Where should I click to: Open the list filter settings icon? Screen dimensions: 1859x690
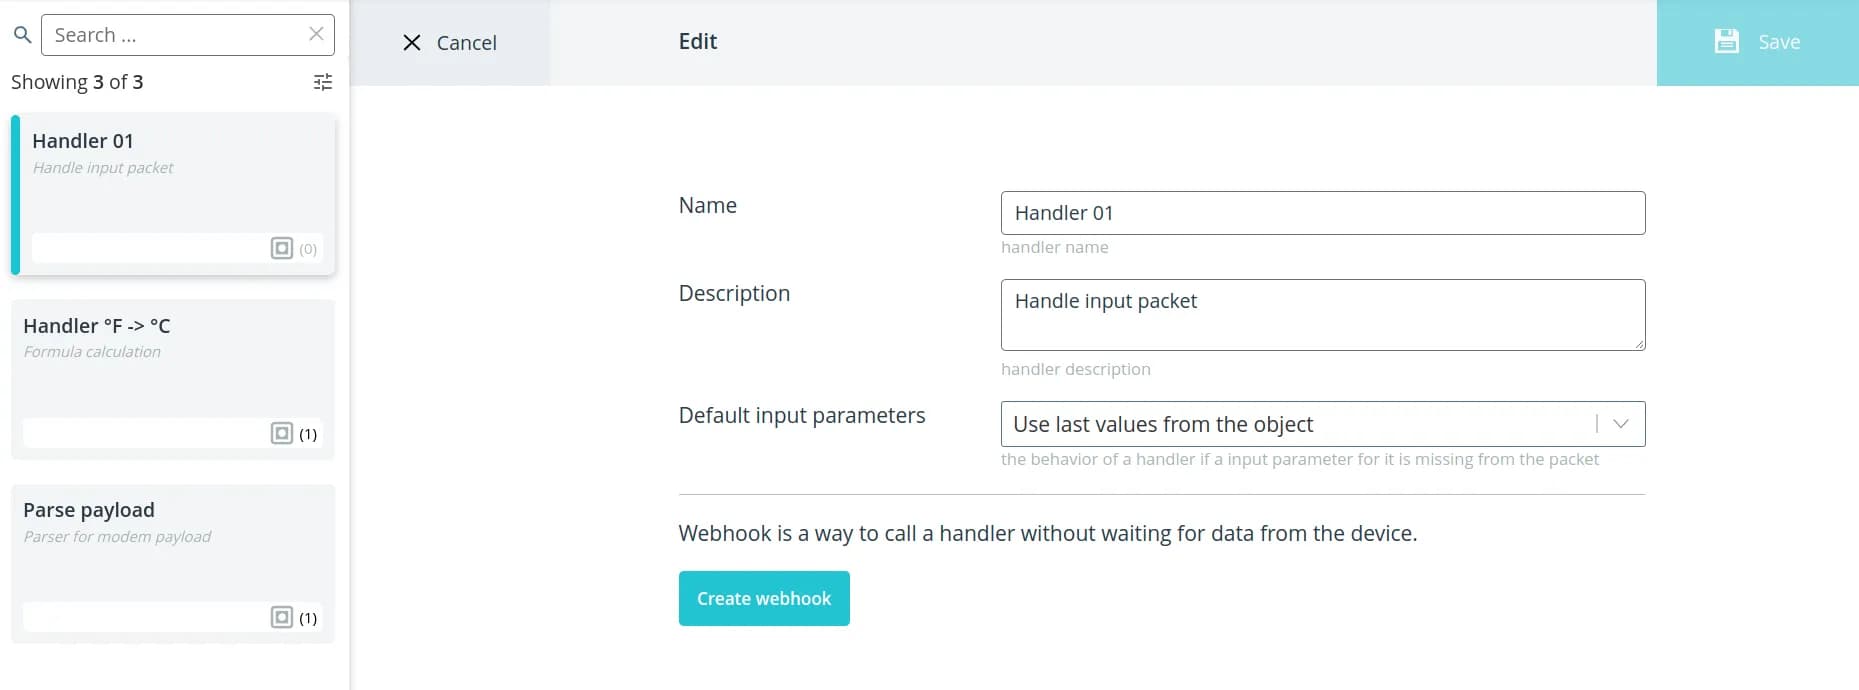322,82
